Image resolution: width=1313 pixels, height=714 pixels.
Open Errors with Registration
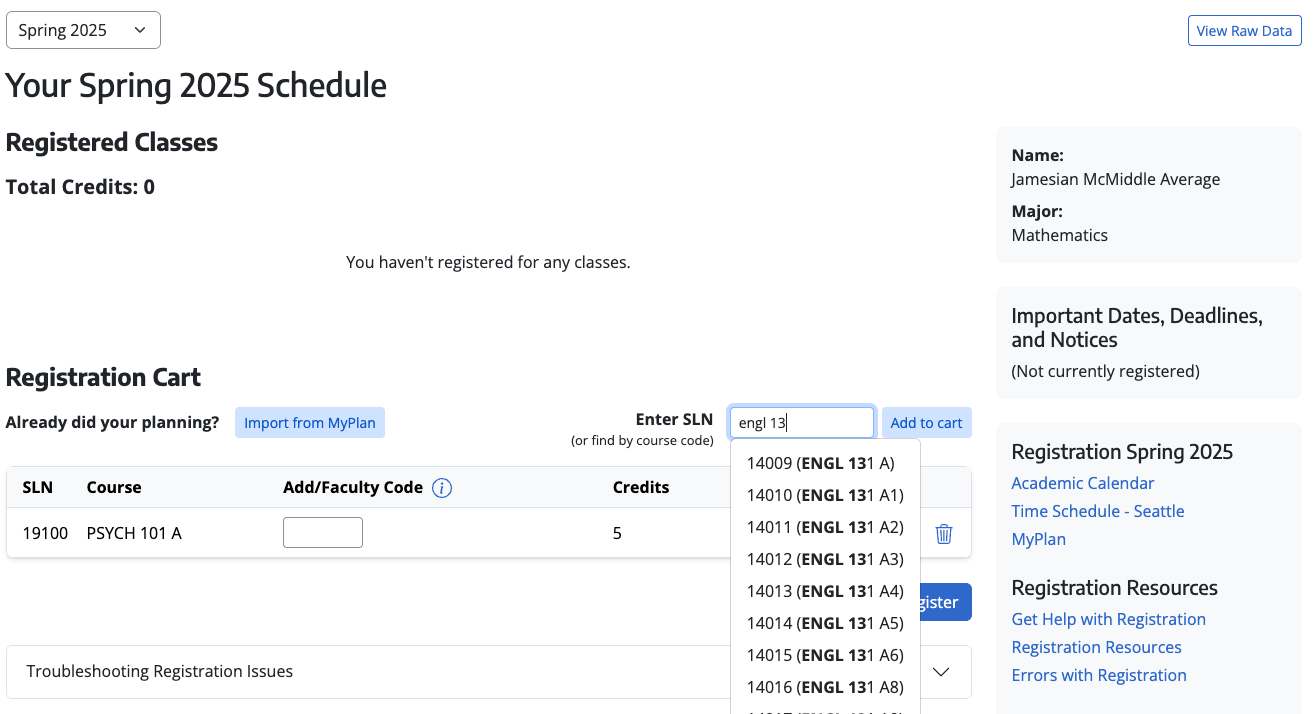[x=1099, y=674]
